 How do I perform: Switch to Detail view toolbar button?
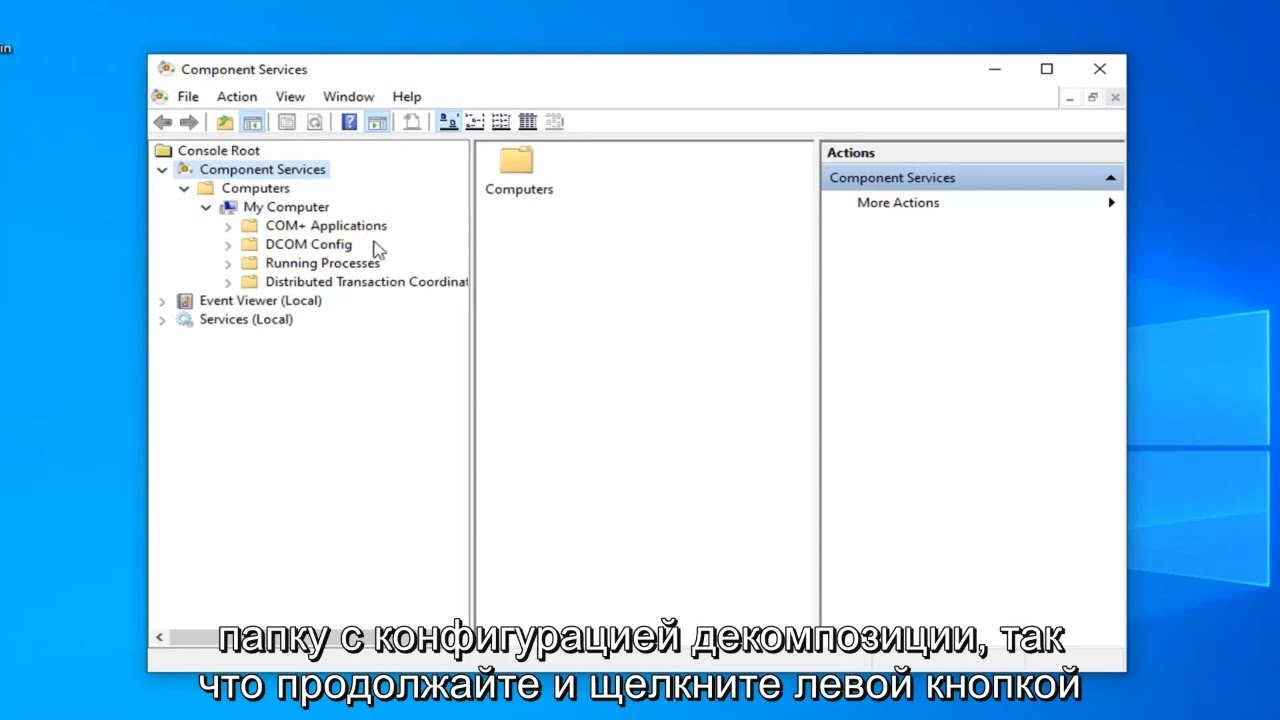pyautogui.click(x=528, y=122)
